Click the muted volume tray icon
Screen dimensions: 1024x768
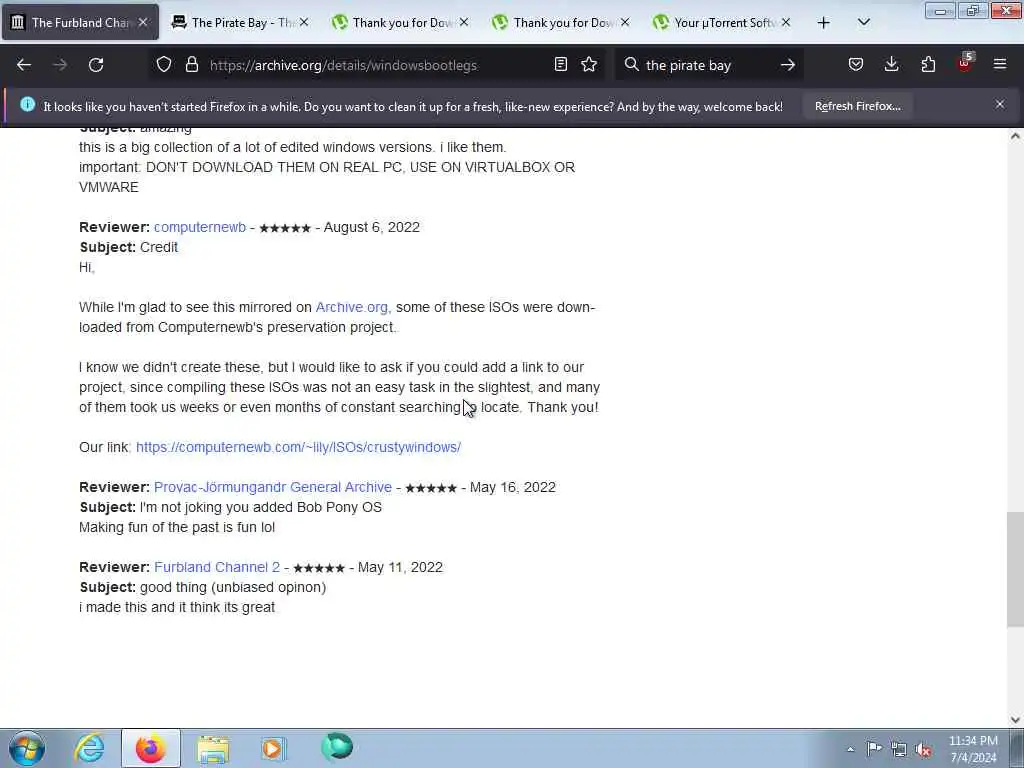click(x=923, y=749)
